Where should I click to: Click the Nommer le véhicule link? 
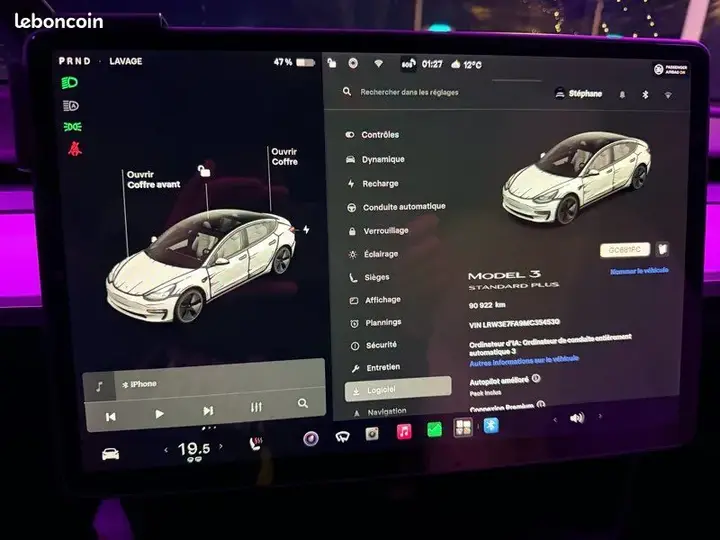pos(639,271)
